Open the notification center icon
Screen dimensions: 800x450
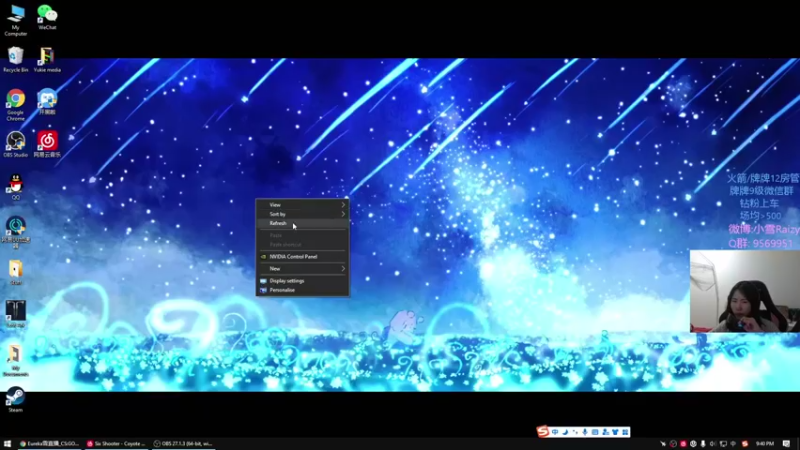point(786,444)
